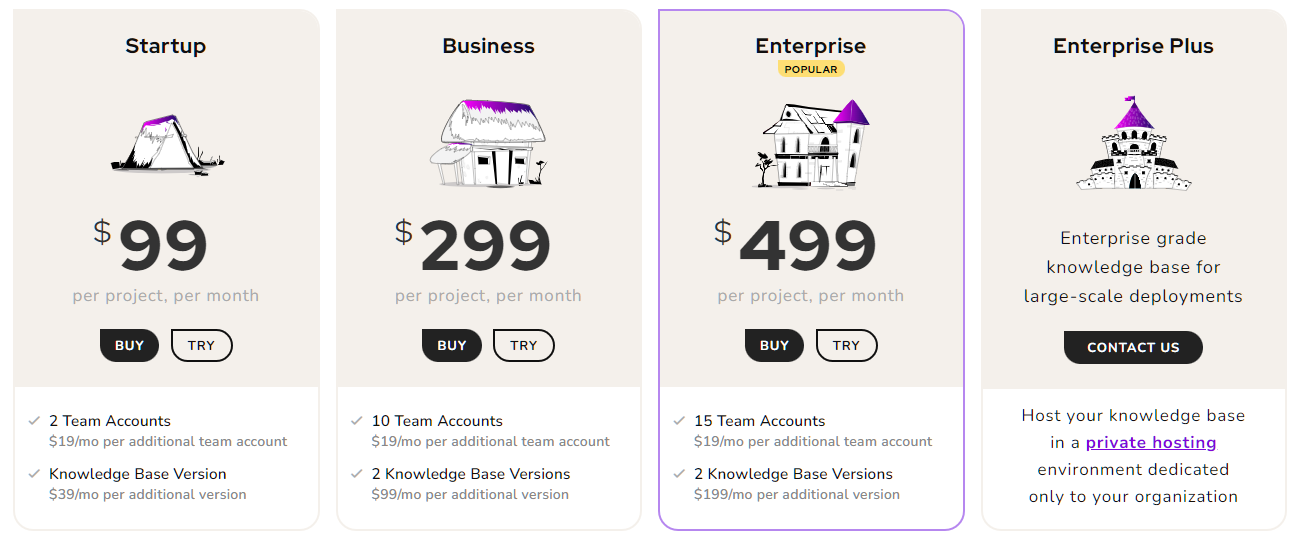
Task: Try the Business plan
Action: [524, 346]
